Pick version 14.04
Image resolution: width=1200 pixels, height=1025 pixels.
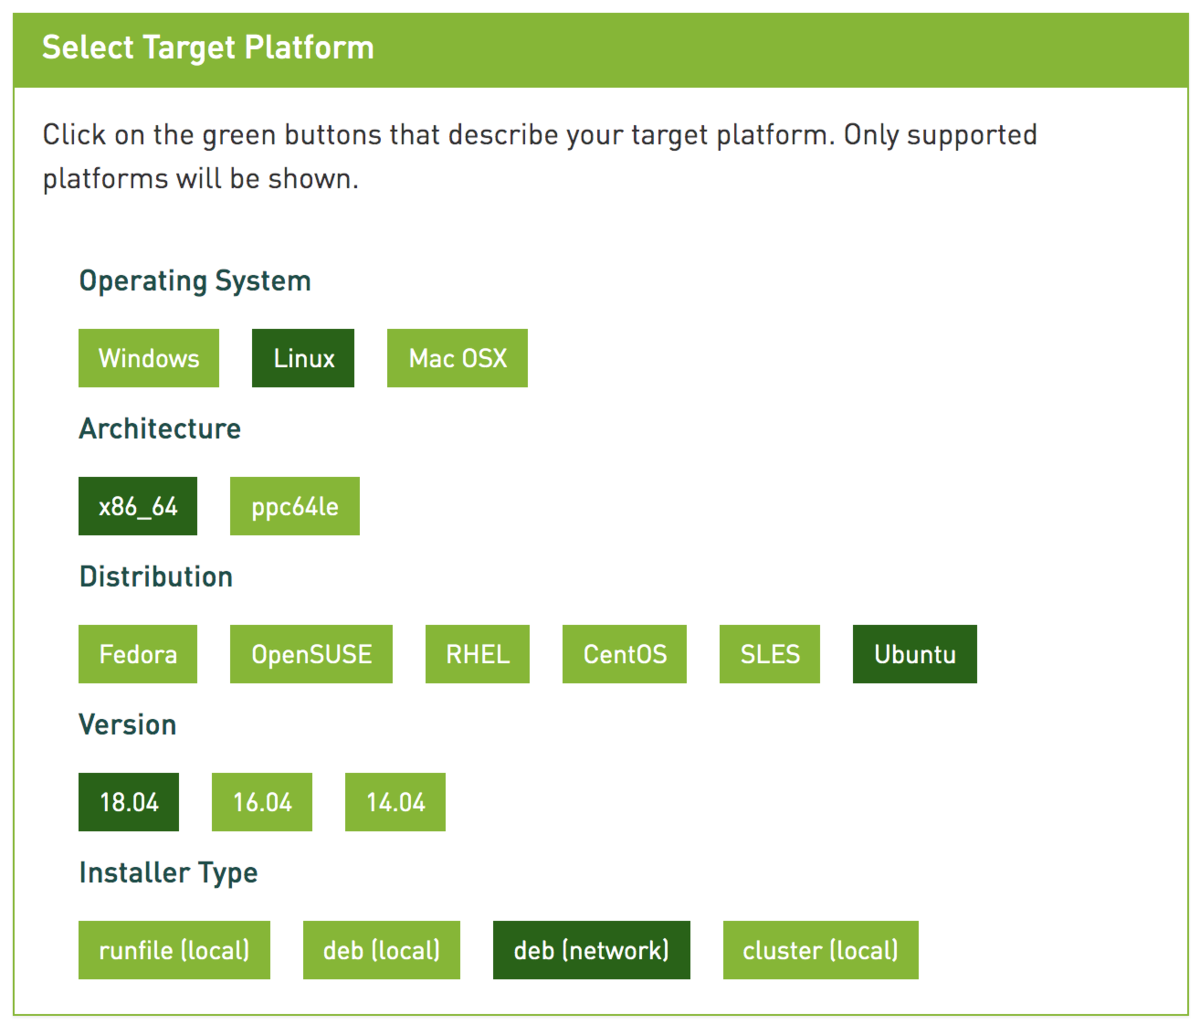pos(395,802)
